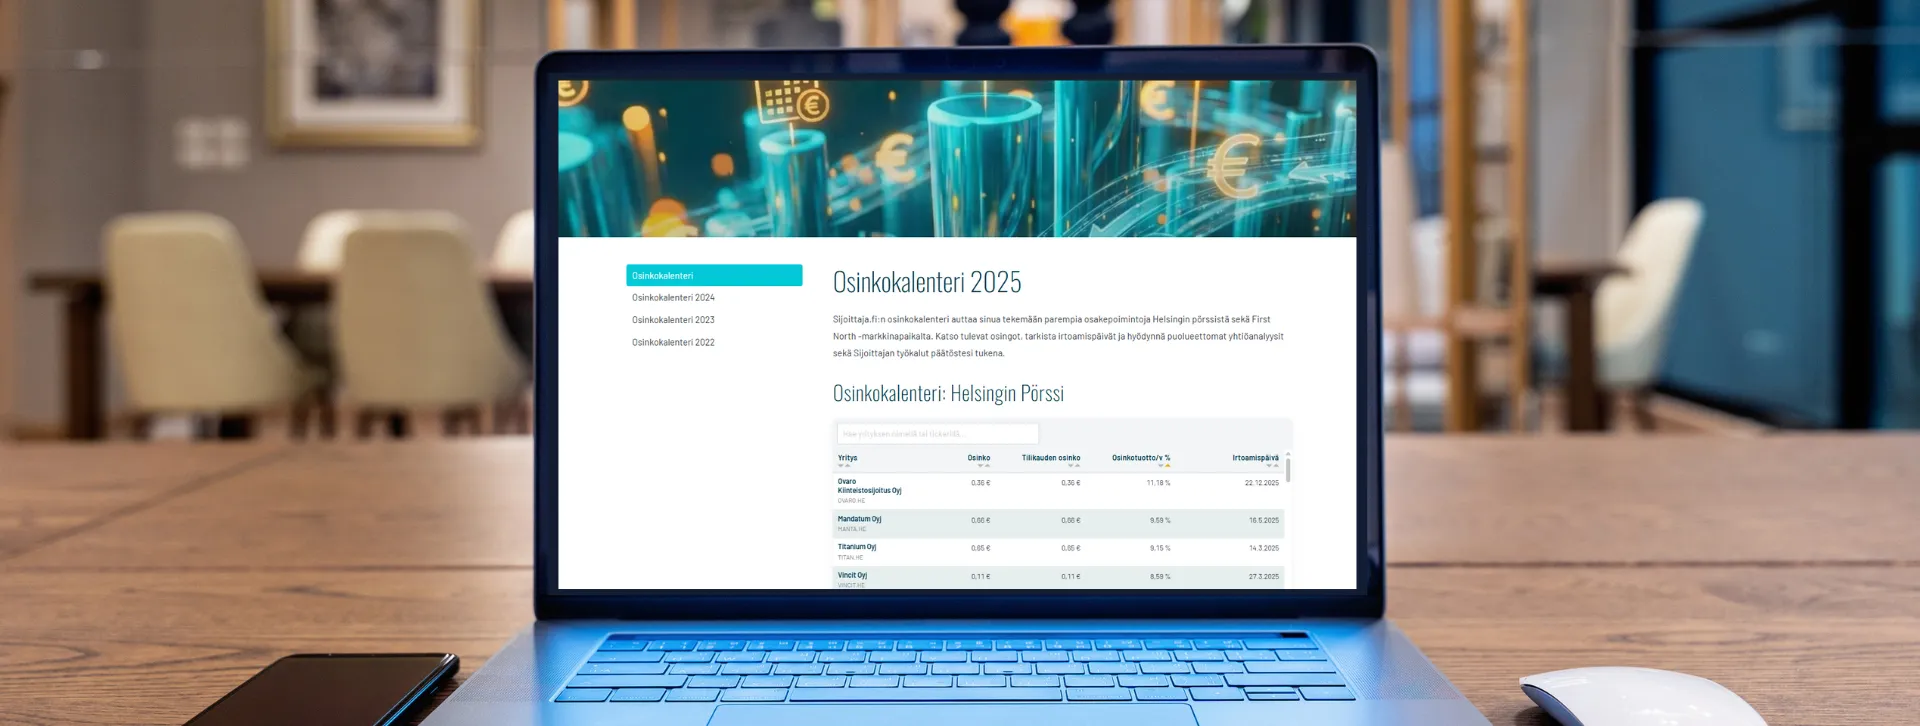Click the up sort arrow under Osinko

[x=987, y=466]
